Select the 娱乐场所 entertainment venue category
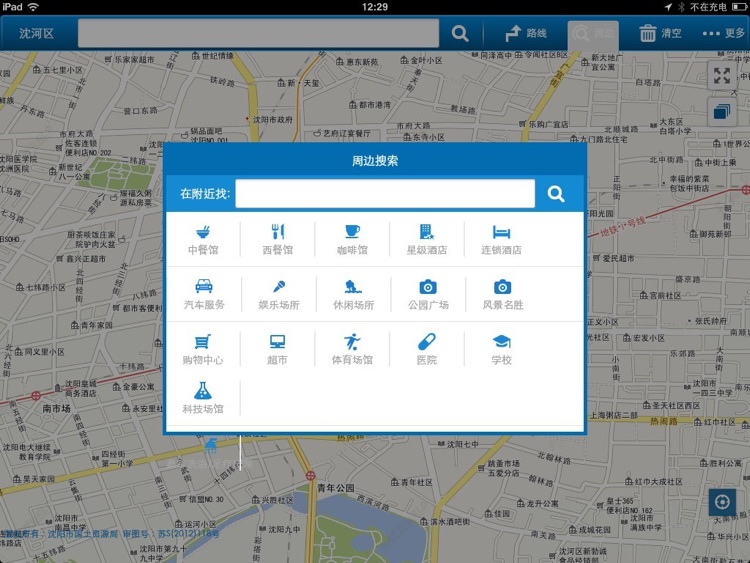This screenshot has width=750, height=563. point(278,294)
